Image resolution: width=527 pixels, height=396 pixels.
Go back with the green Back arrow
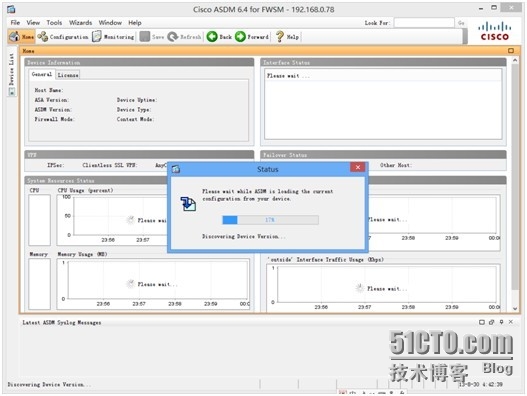coord(212,37)
